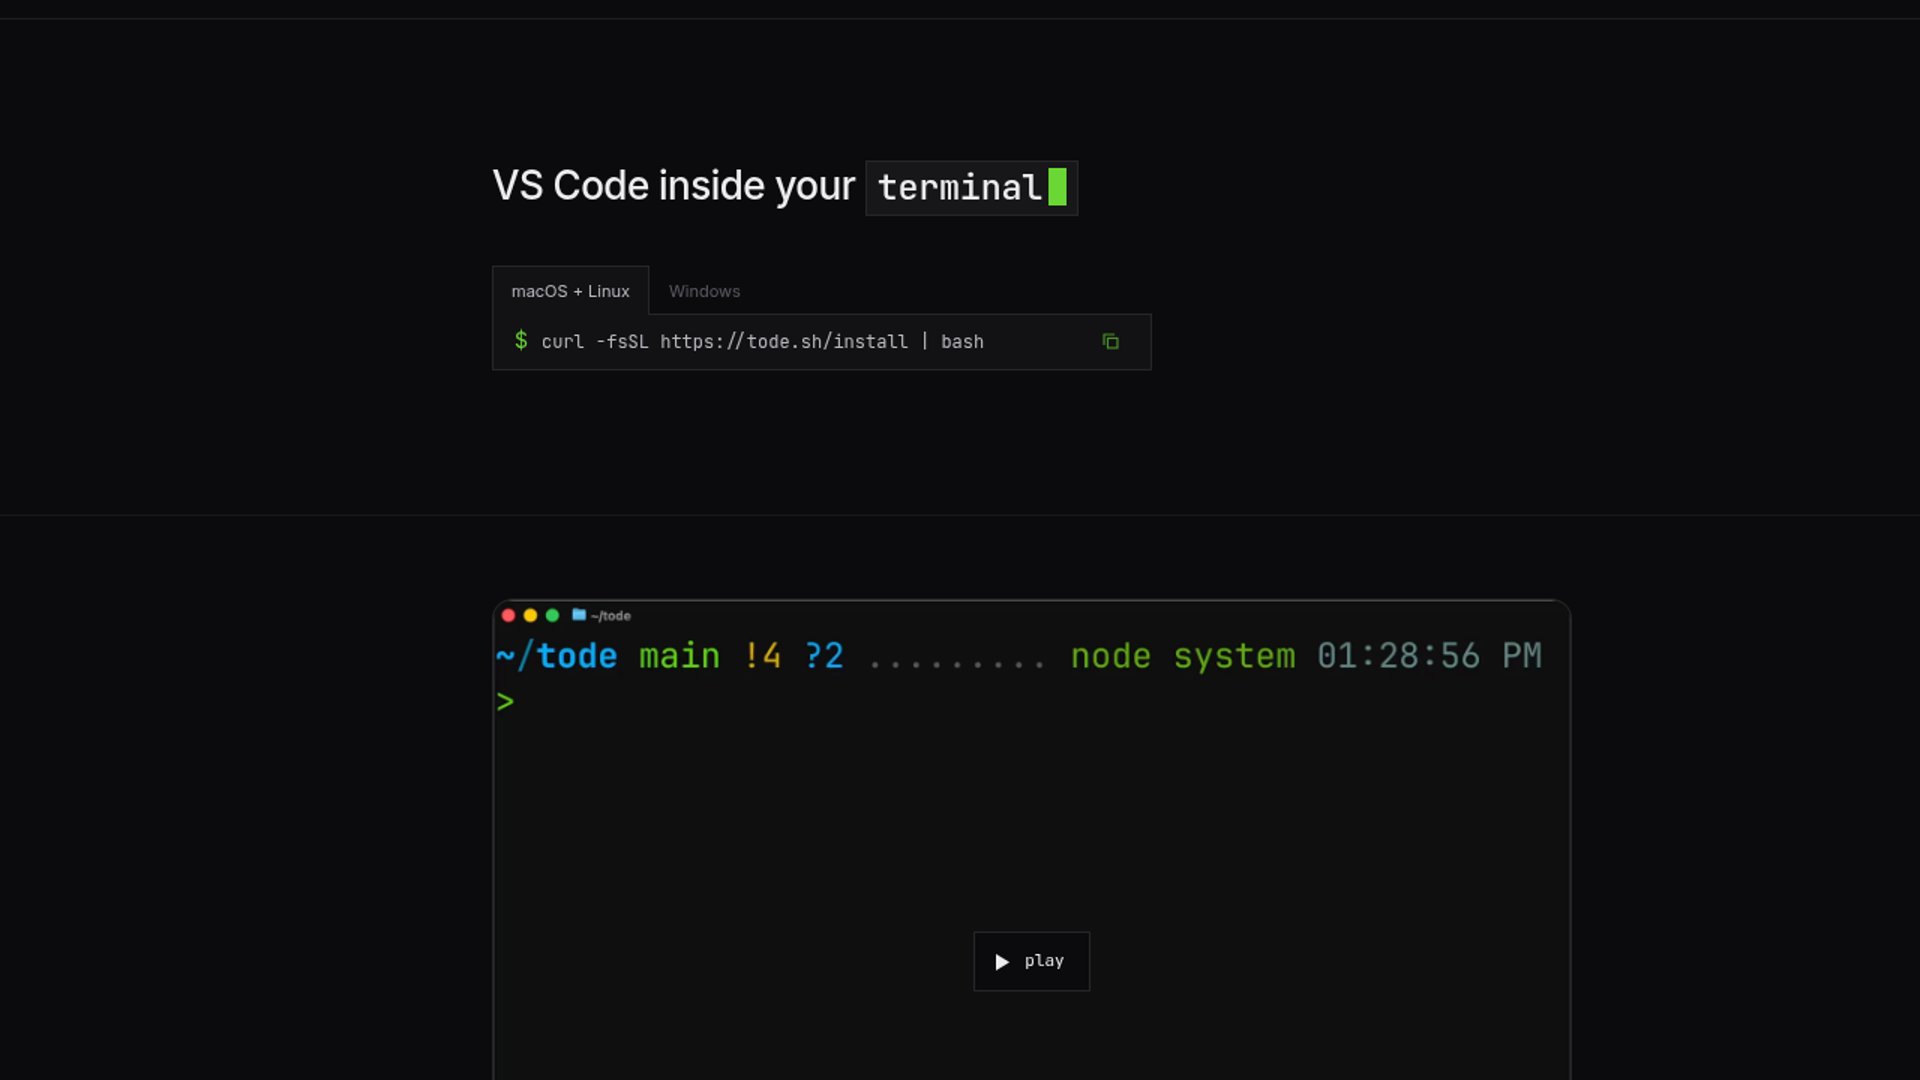Click the 01:28:56 PM timestamp
Screen dimensions: 1920x1080
(x=1429, y=656)
